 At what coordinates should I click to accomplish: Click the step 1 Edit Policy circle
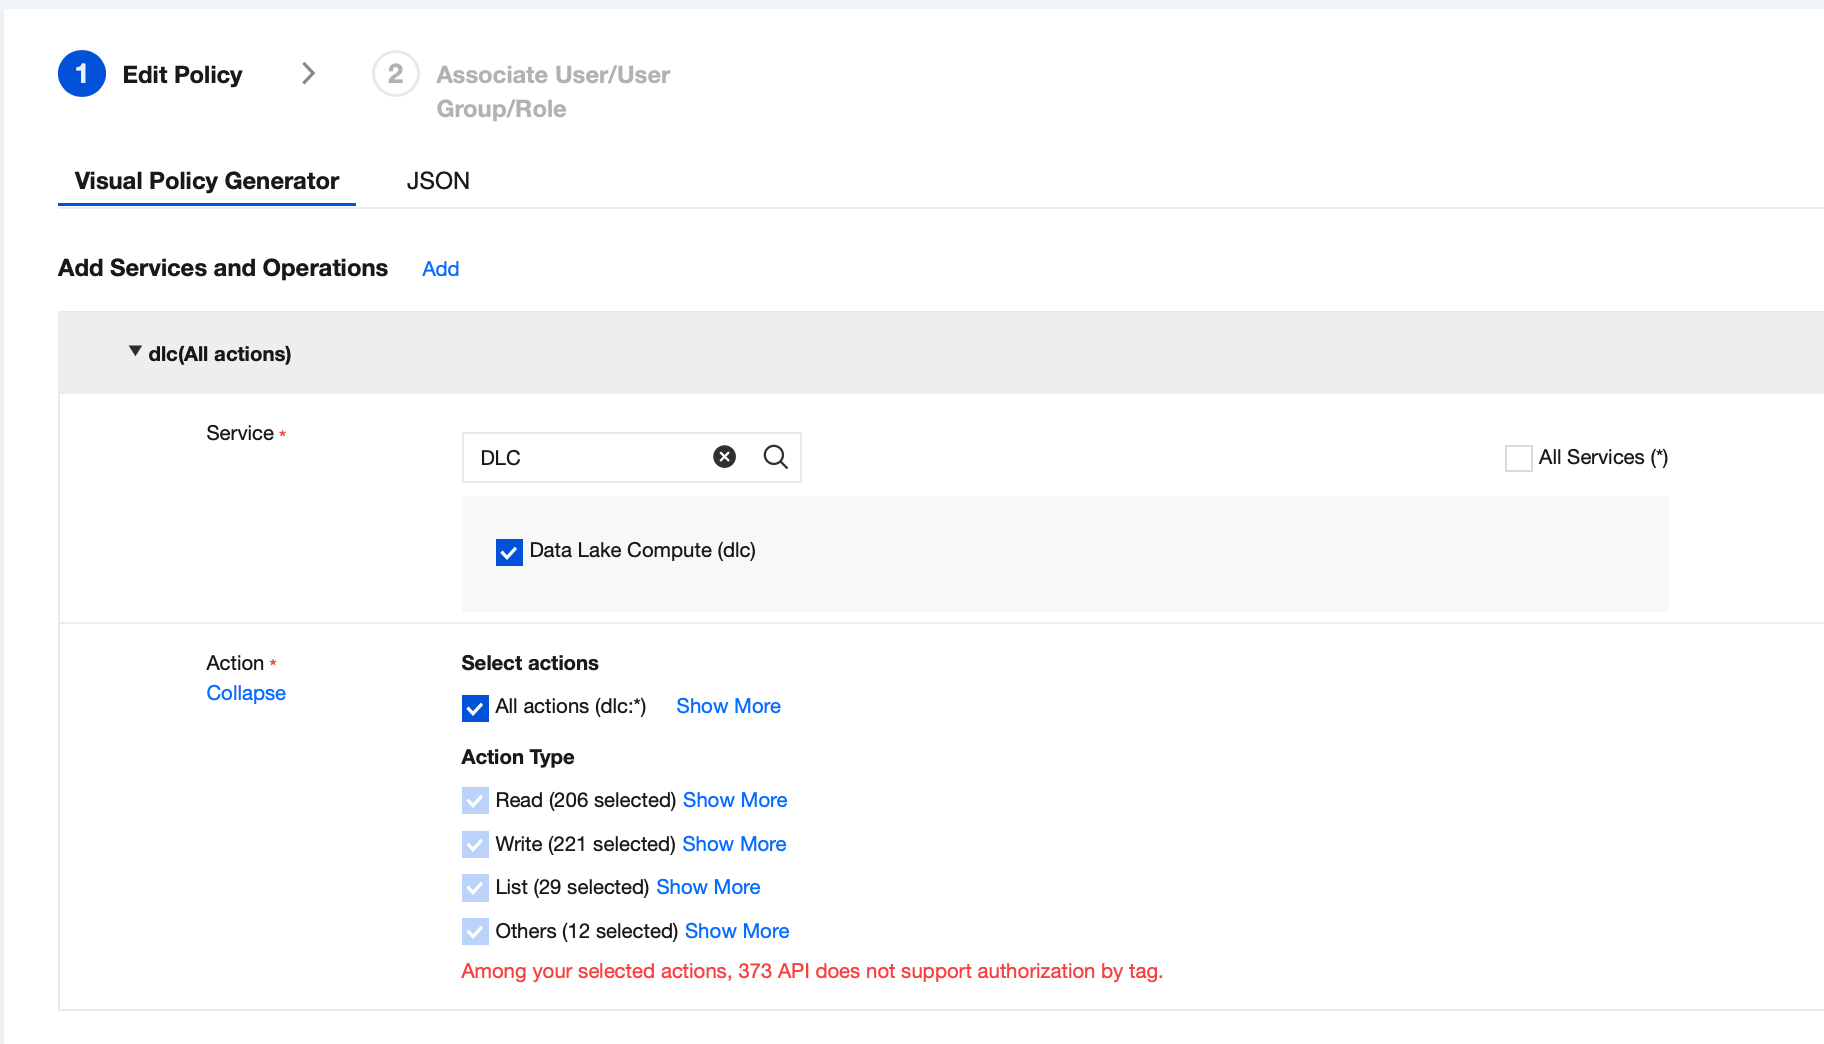82,74
